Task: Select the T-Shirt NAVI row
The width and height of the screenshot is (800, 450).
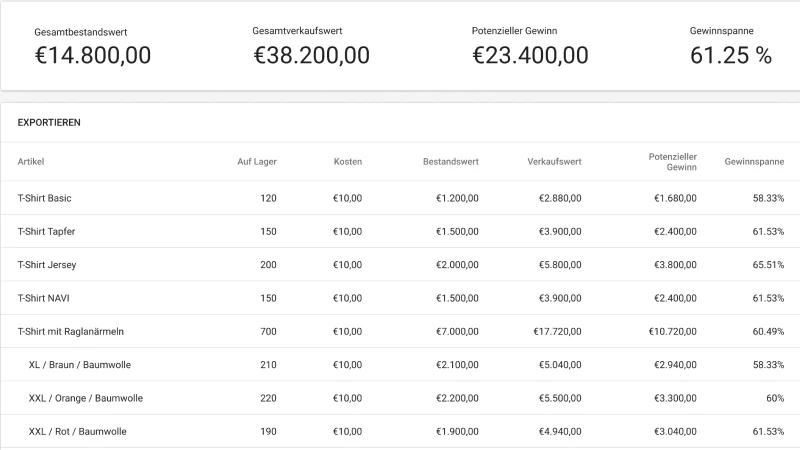Action: [x=43, y=298]
